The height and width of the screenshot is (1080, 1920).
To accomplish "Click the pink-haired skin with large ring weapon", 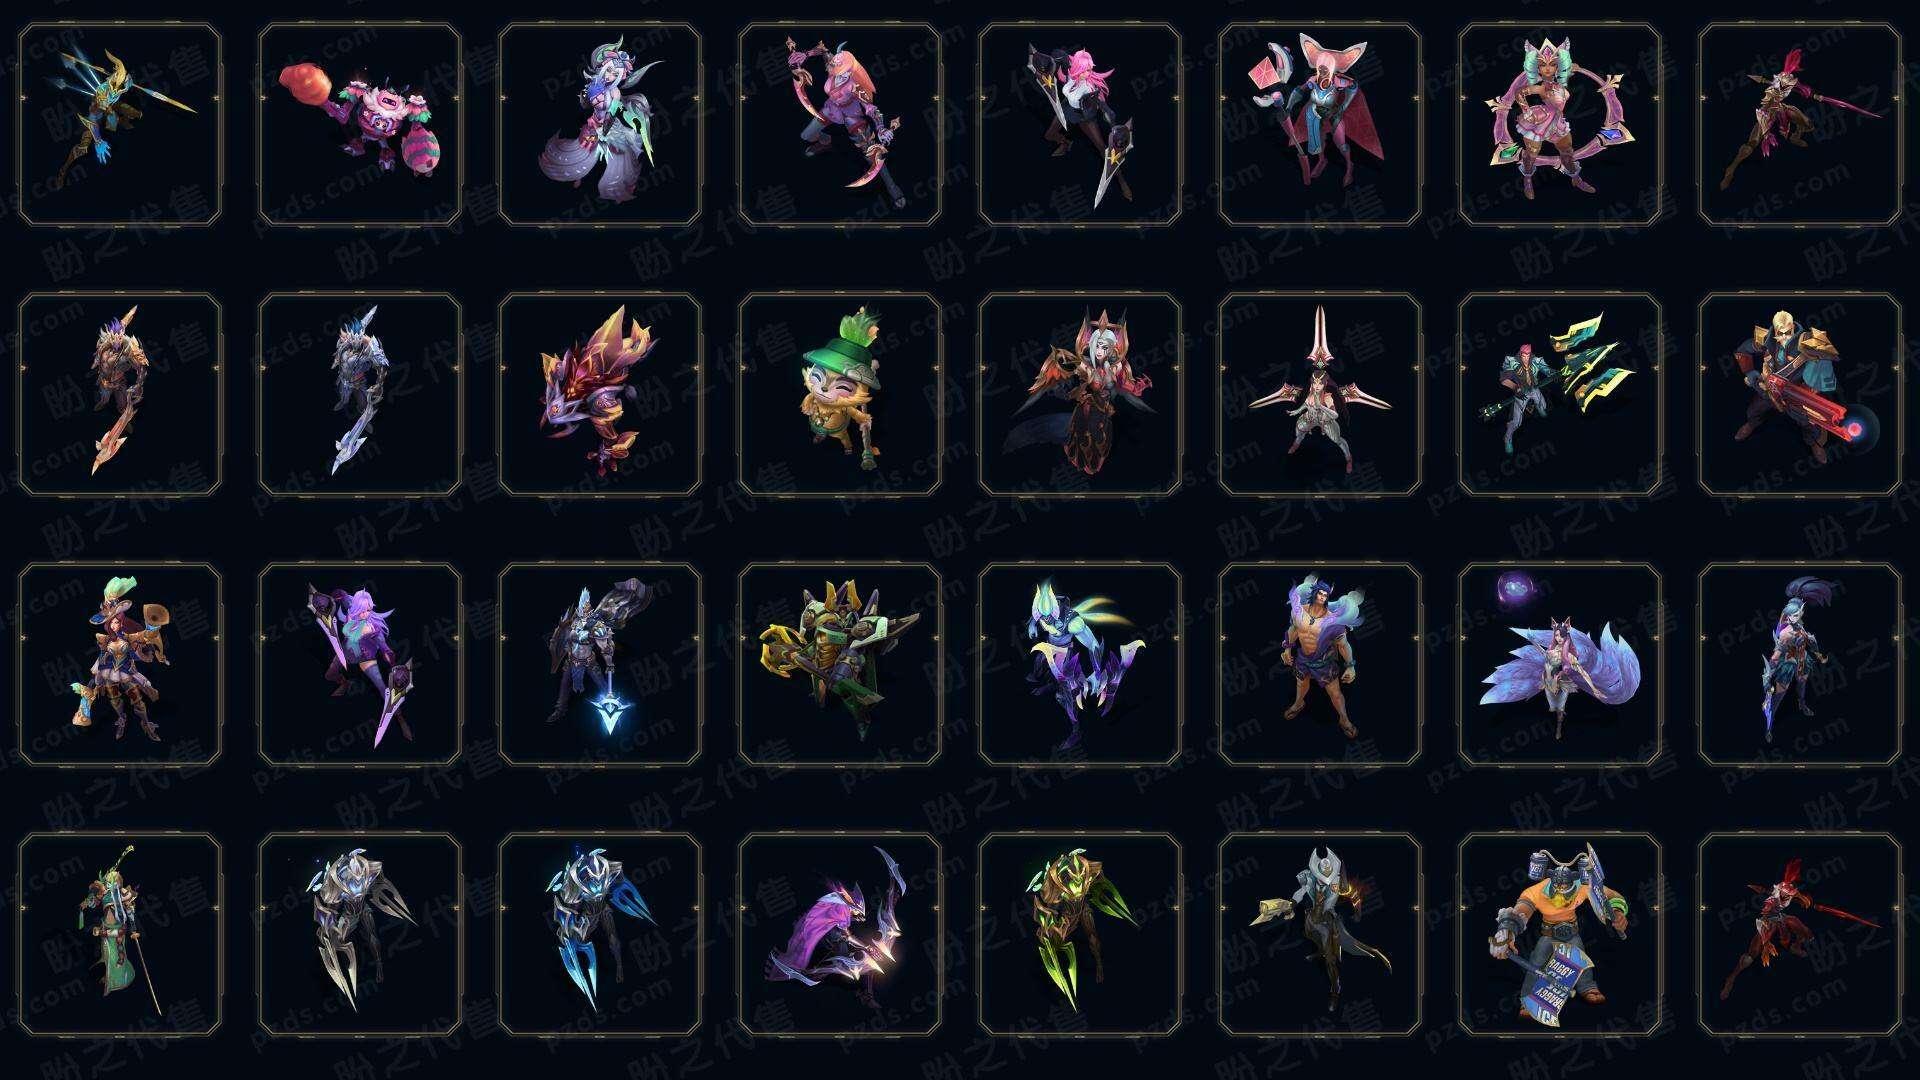I will pos(1560,125).
